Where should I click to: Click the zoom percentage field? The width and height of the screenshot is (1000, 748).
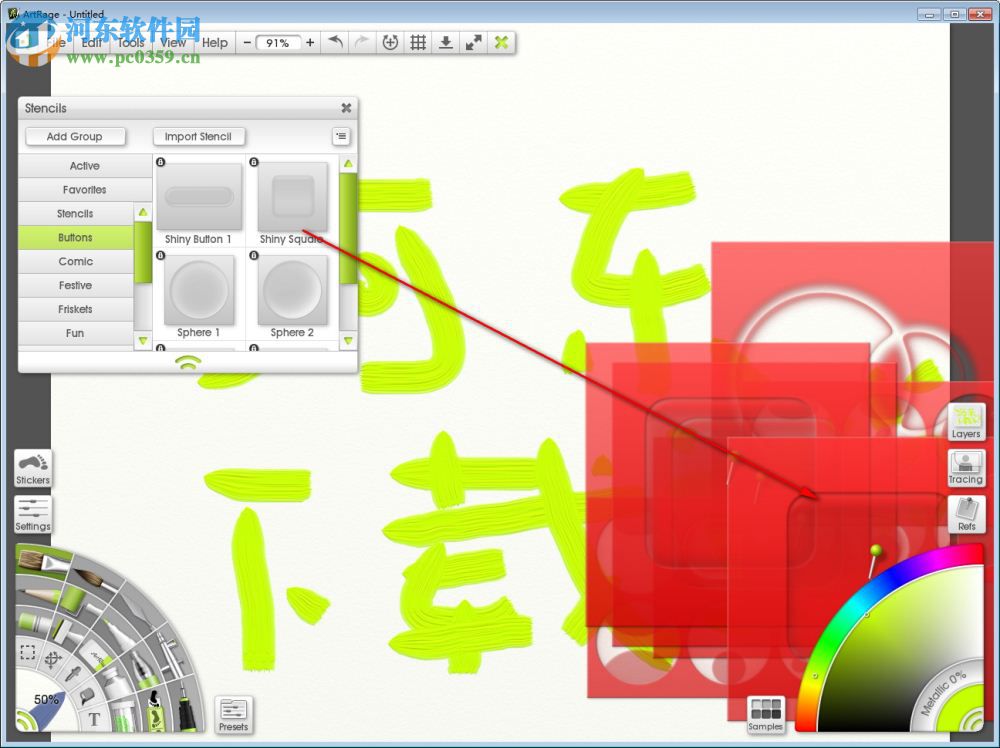pos(278,42)
